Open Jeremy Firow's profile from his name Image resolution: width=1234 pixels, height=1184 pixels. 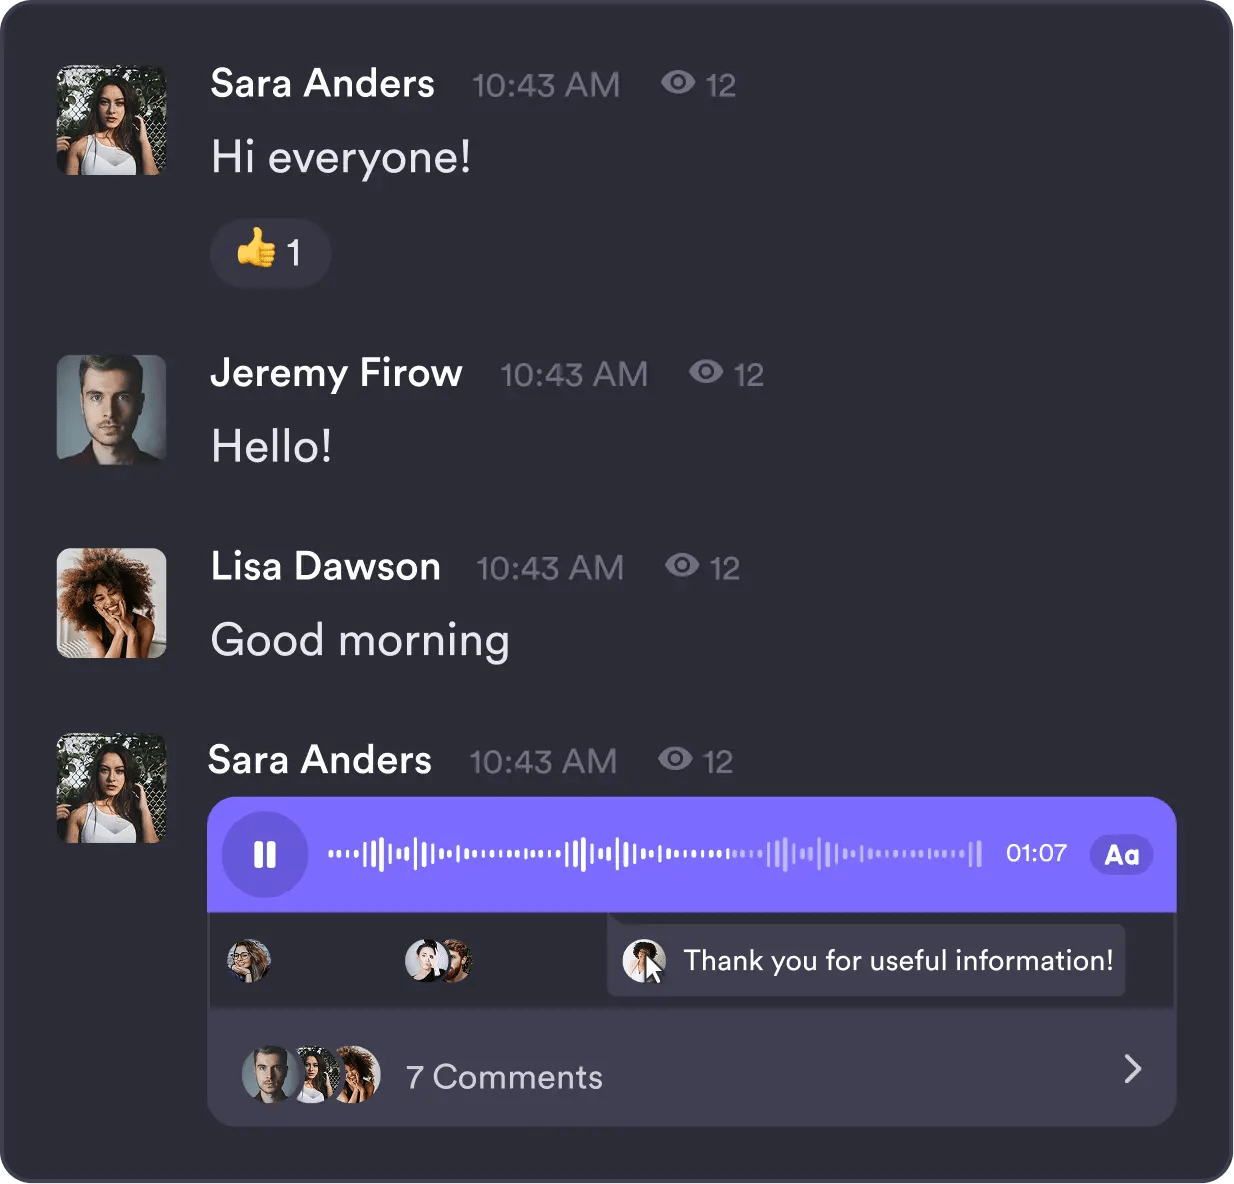[336, 373]
